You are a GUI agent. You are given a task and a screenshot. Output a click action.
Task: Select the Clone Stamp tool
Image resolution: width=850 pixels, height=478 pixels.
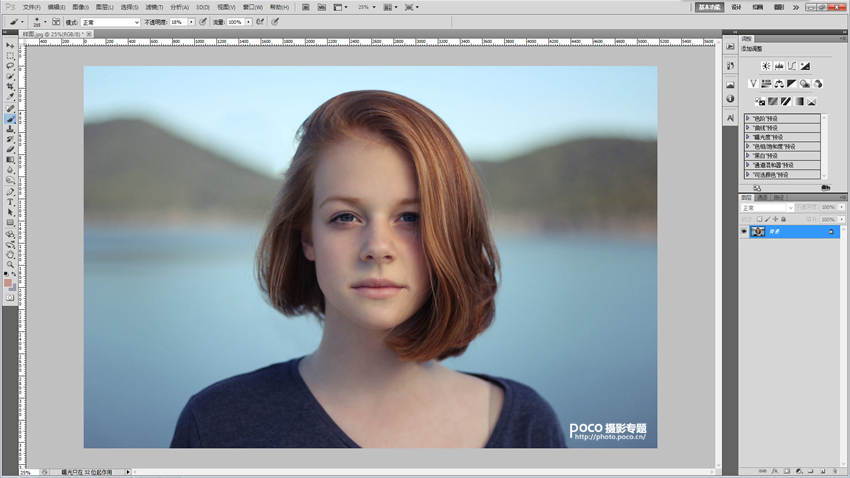10,129
